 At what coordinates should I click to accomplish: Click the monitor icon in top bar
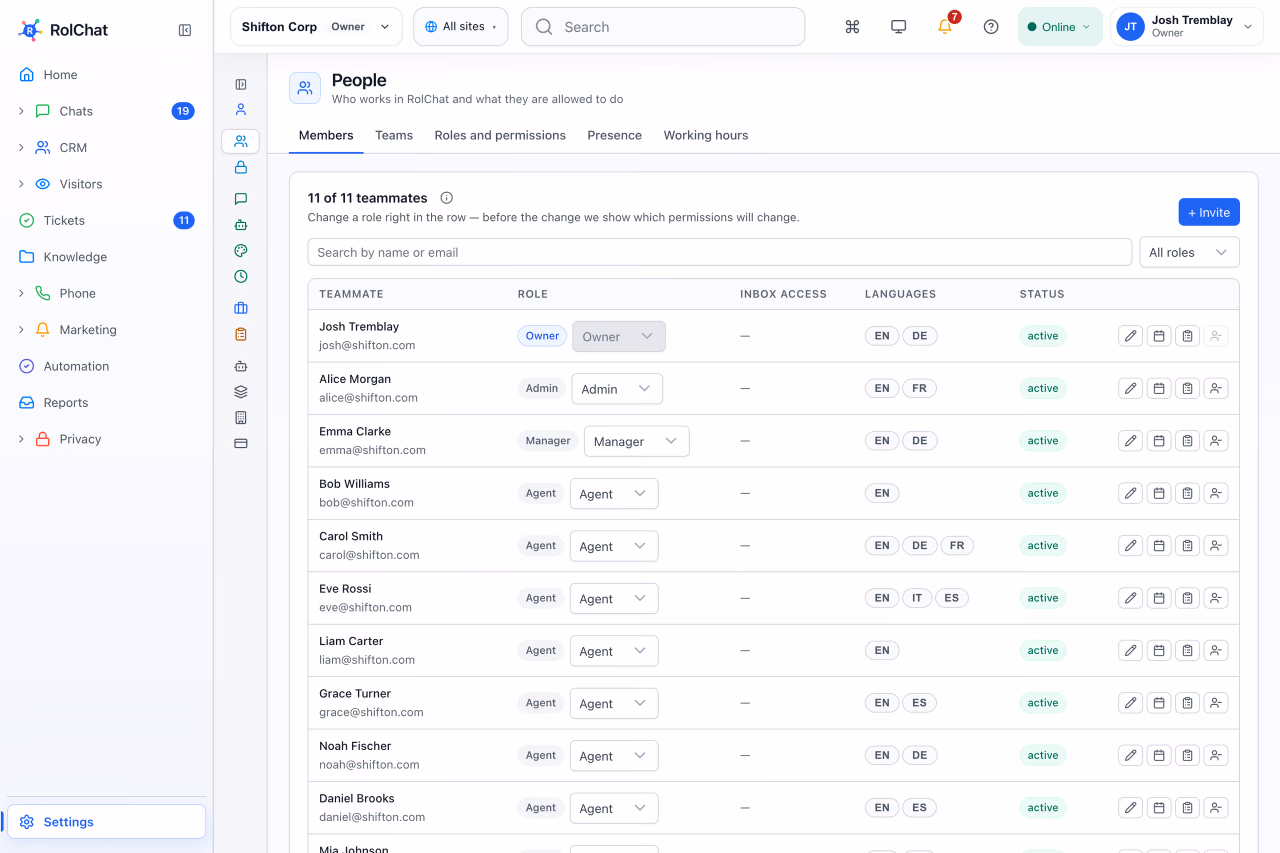(x=898, y=27)
